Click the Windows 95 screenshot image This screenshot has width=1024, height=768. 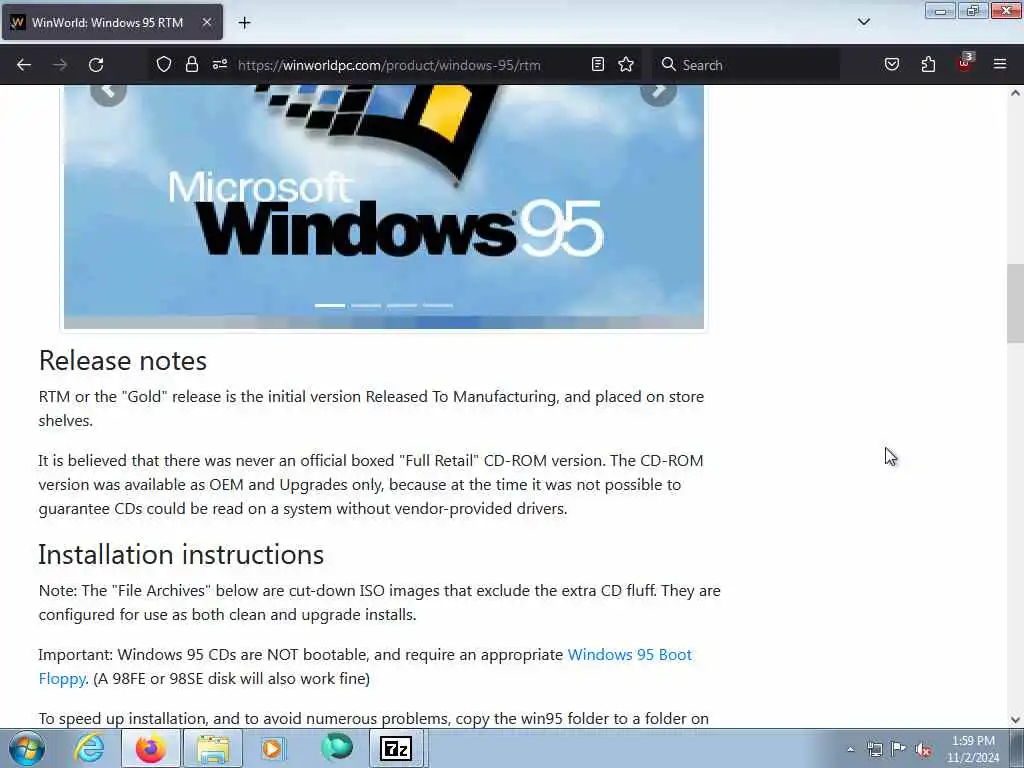[384, 206]
